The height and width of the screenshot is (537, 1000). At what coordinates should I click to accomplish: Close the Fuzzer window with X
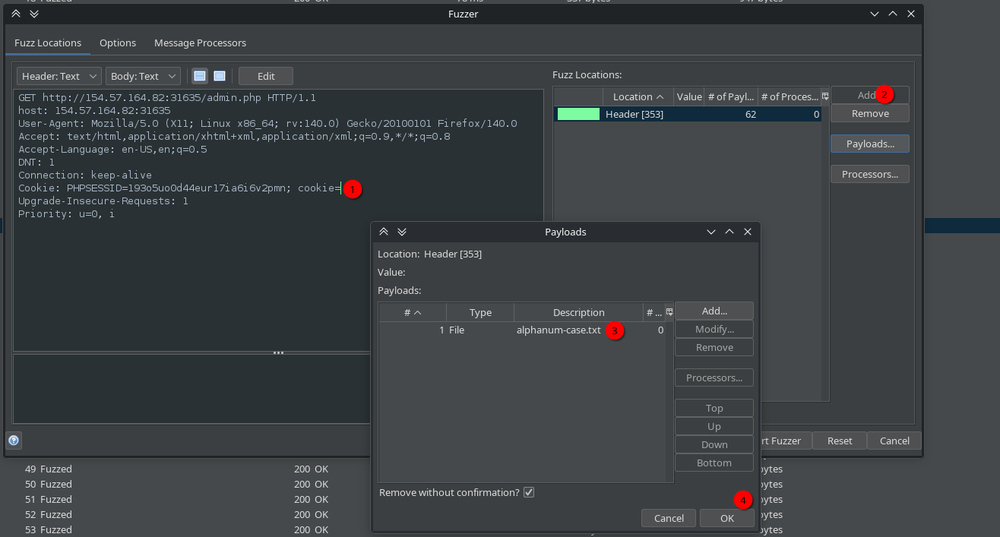(911, 13)
